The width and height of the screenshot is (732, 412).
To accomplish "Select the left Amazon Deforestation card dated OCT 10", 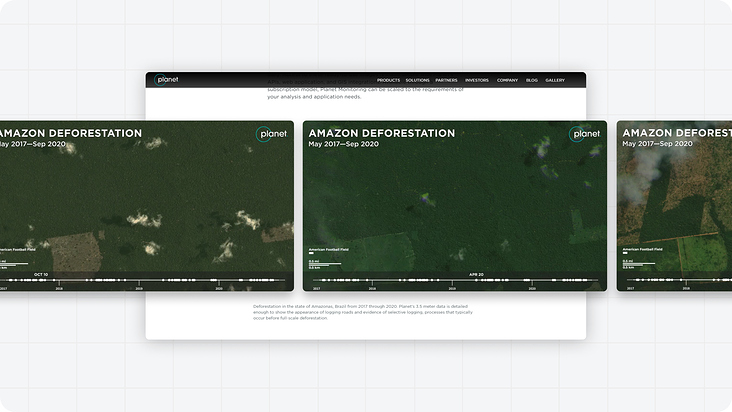I will tap(147, 206).
